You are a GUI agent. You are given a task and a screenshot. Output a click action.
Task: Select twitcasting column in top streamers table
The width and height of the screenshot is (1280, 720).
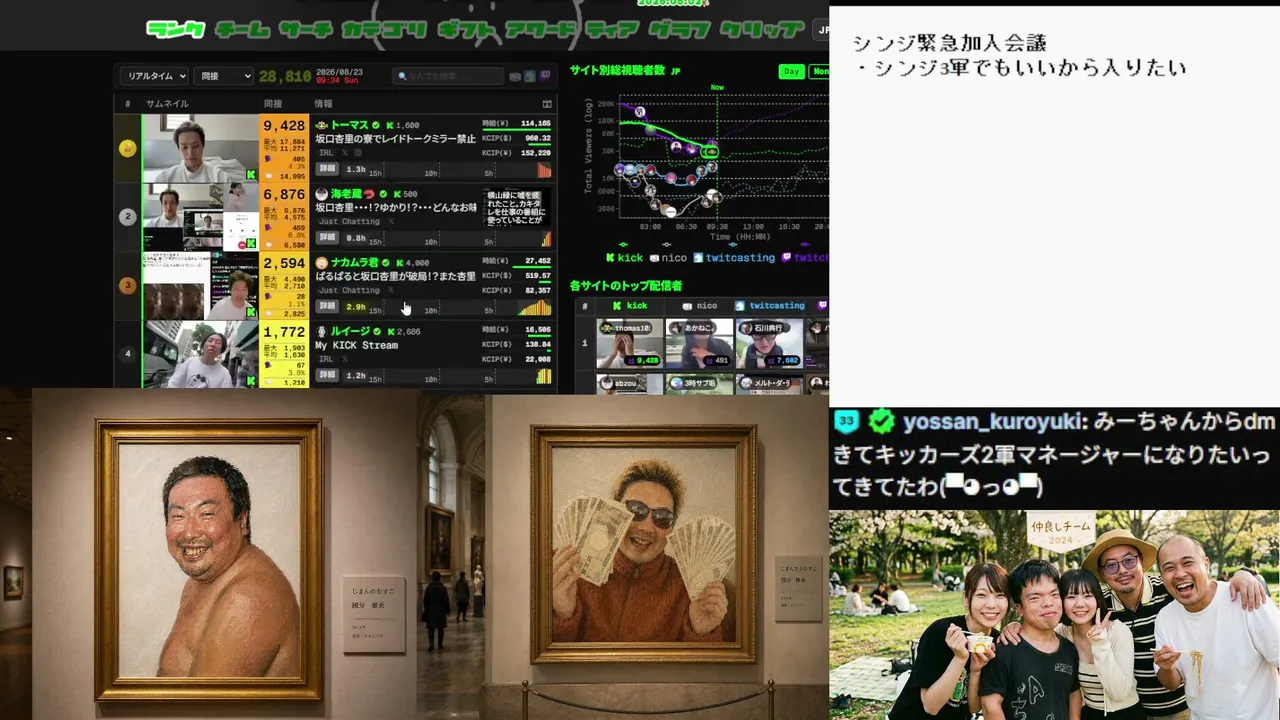click(x=770, y=306)
